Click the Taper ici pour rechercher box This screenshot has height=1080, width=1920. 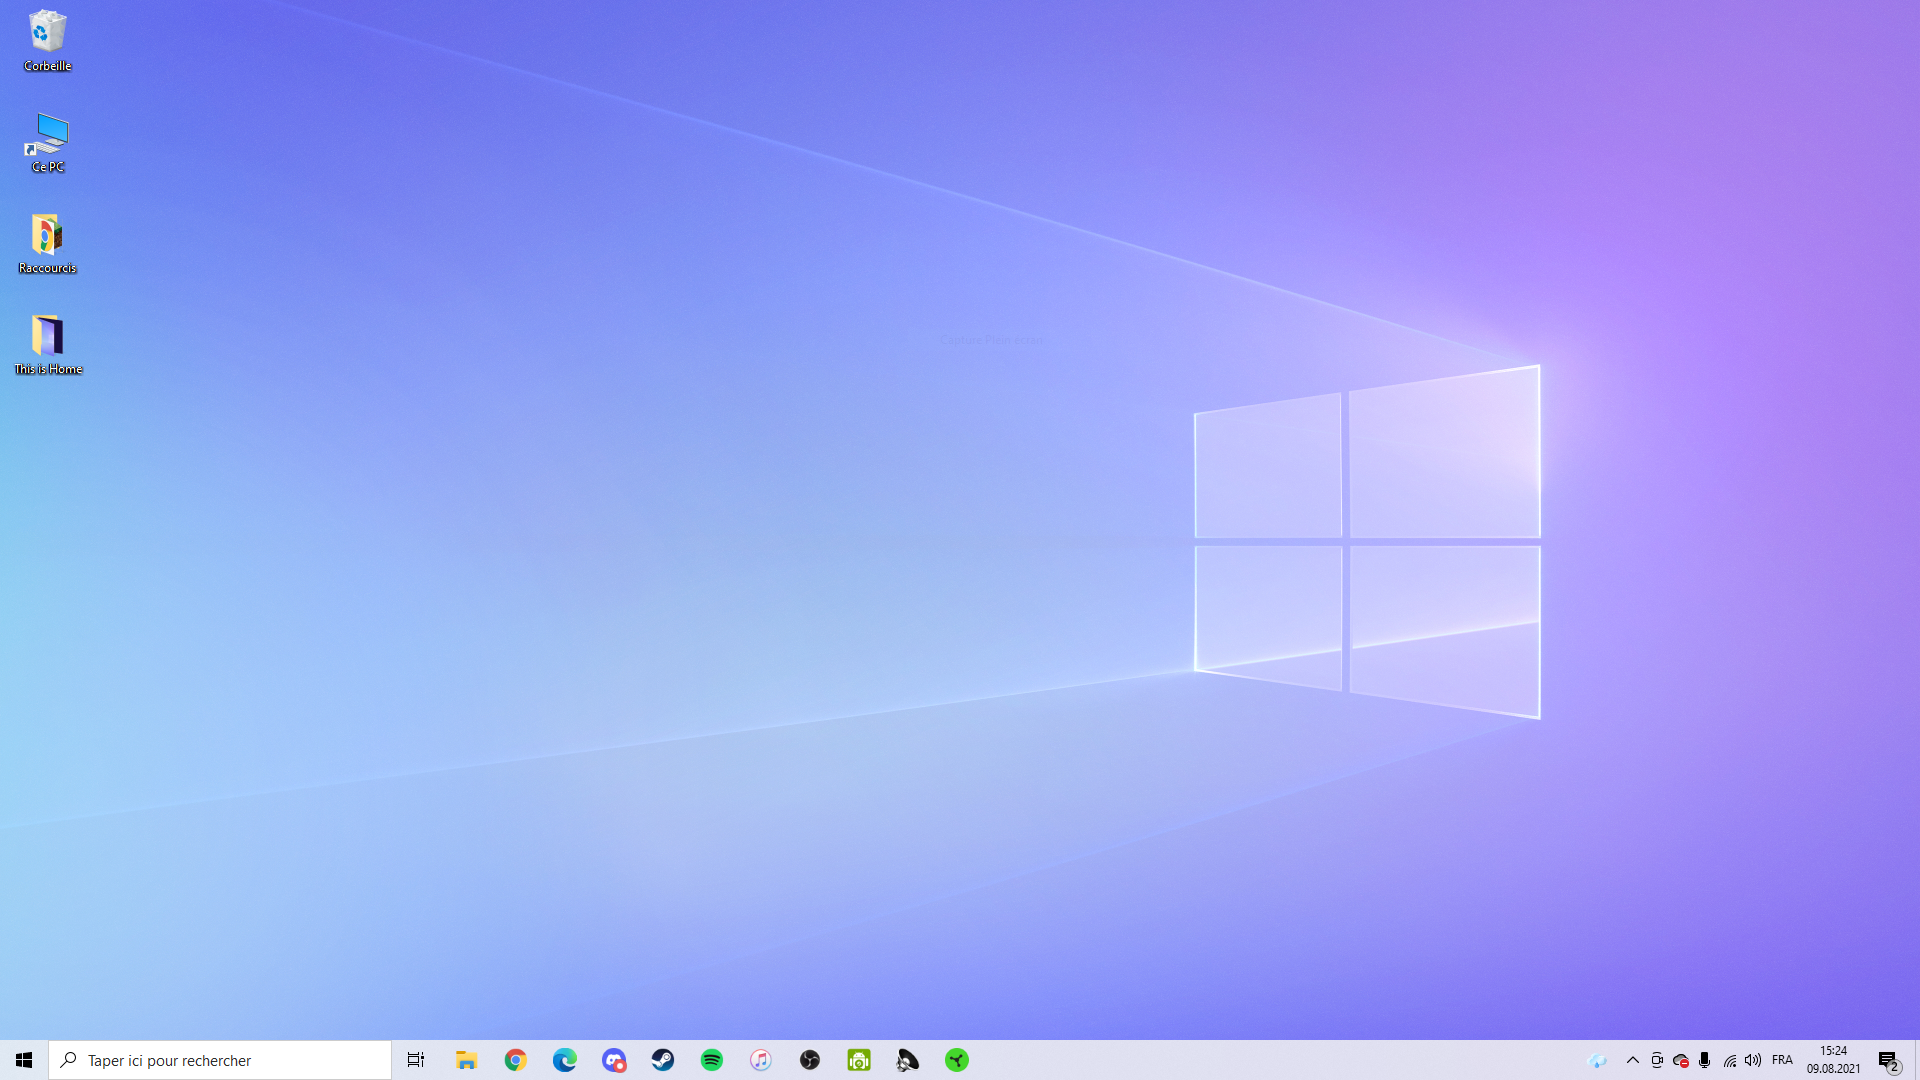point(220,1060)
